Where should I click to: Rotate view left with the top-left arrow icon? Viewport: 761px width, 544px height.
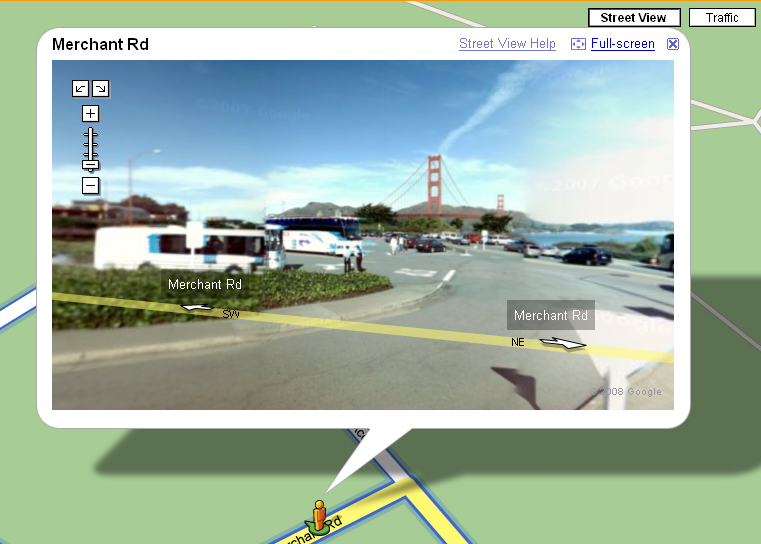80,88
